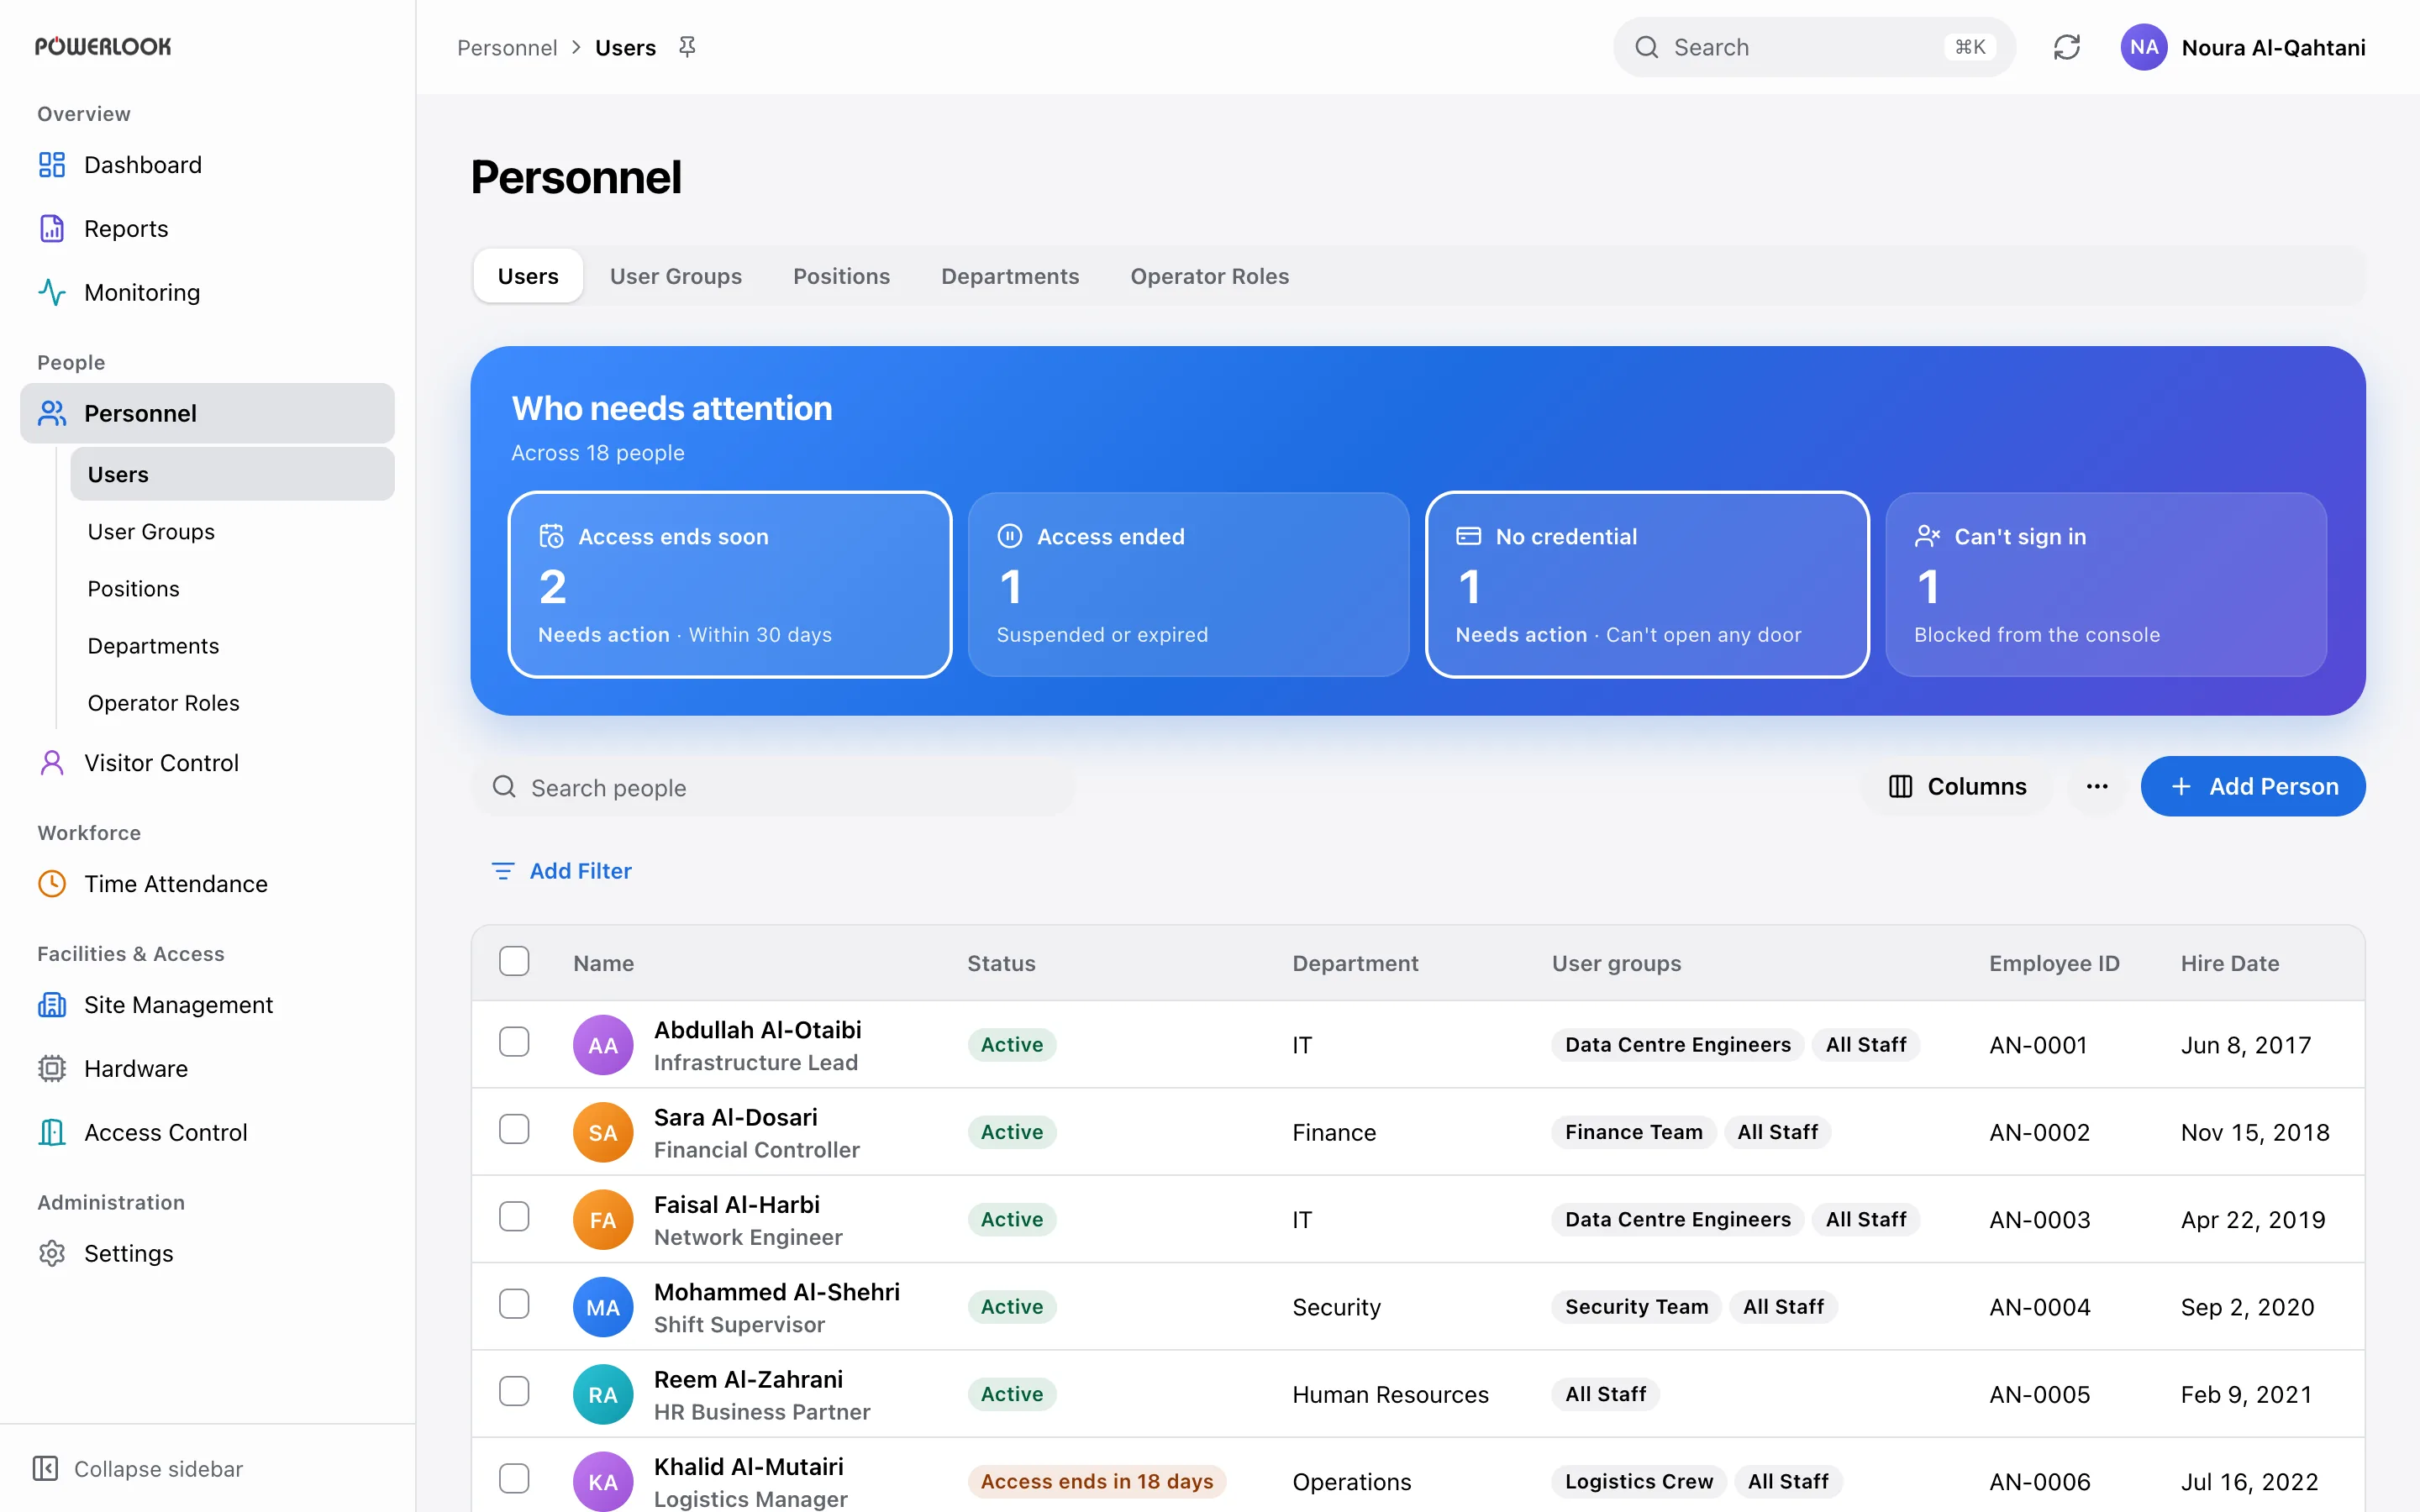Pin the Users page in breadcrumb

[x=687, y=47]
